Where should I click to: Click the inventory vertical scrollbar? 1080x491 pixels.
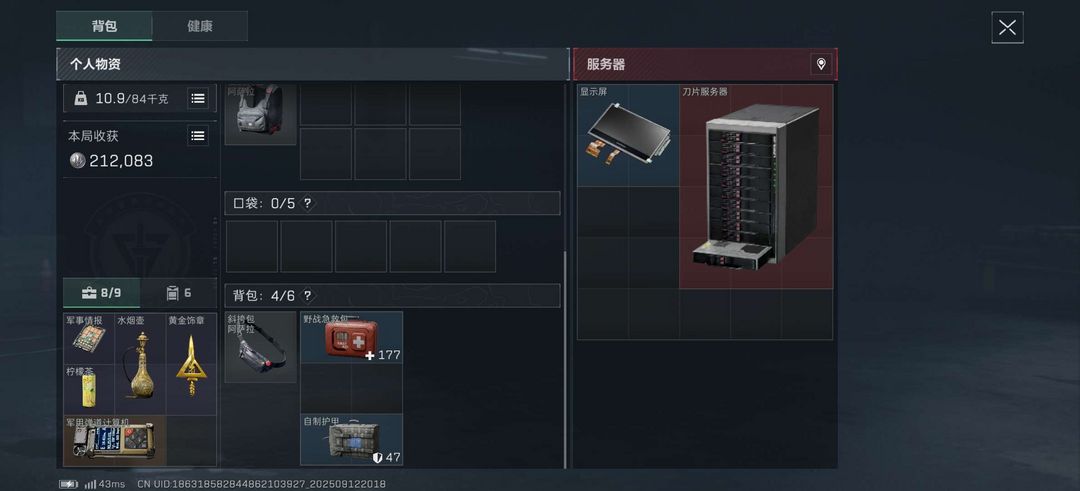point(565,358)
